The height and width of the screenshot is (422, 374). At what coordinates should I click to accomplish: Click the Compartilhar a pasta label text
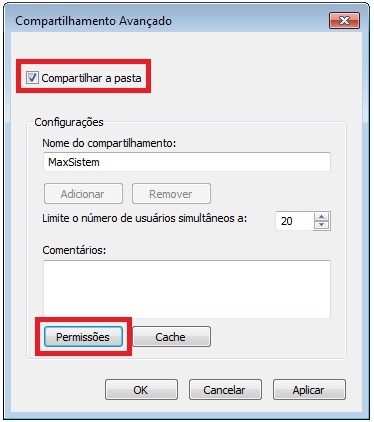click(x=91, y=78)
